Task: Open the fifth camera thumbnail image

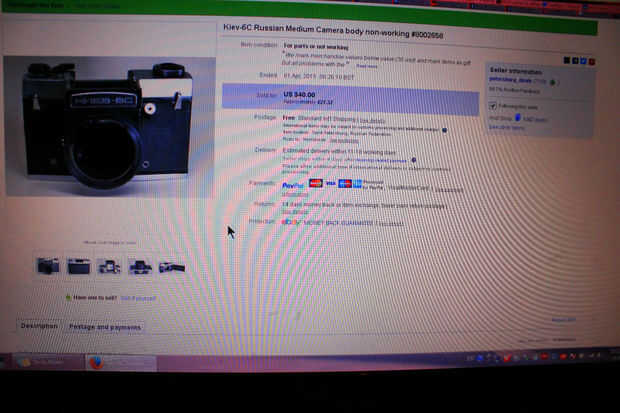Action: (x=172, y=268)
